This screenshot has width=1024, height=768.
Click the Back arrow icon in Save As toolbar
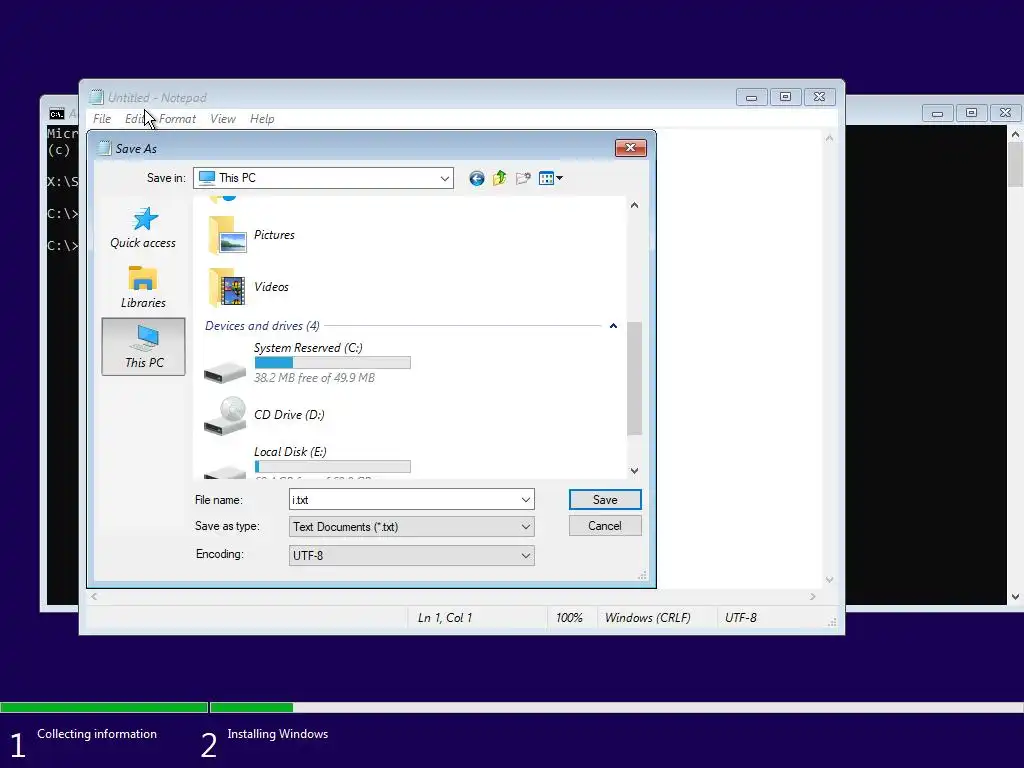477,178
